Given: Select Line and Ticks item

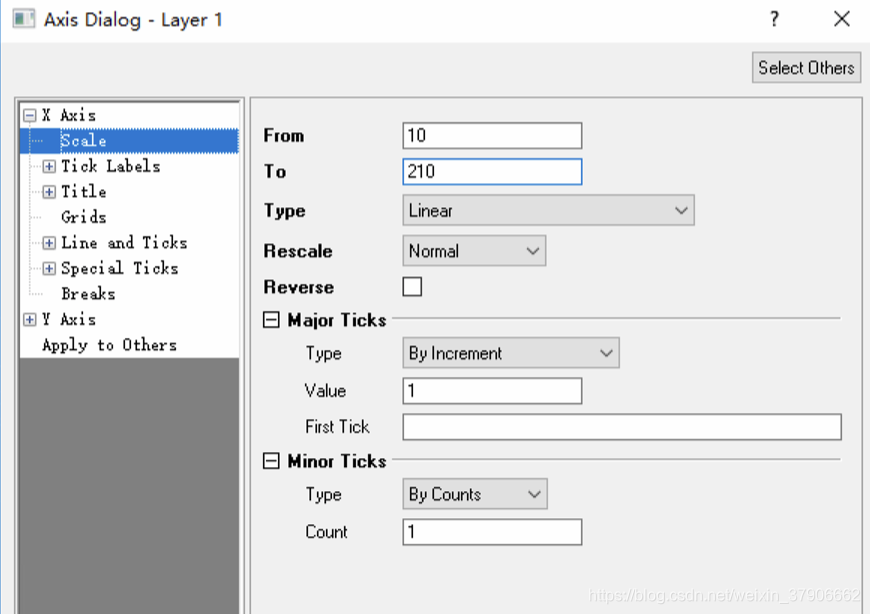Looking at the screenshot, I should pos(124,243).
